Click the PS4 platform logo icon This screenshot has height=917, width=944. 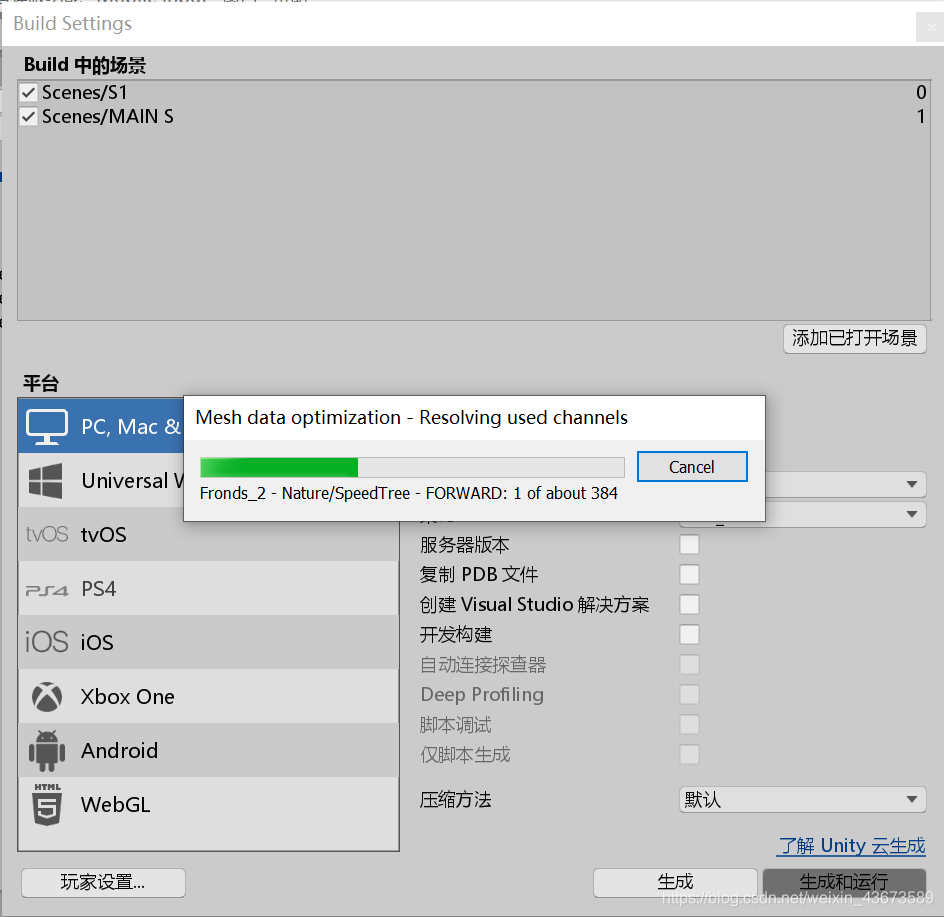pyautogui.click(x=46, y=591)
